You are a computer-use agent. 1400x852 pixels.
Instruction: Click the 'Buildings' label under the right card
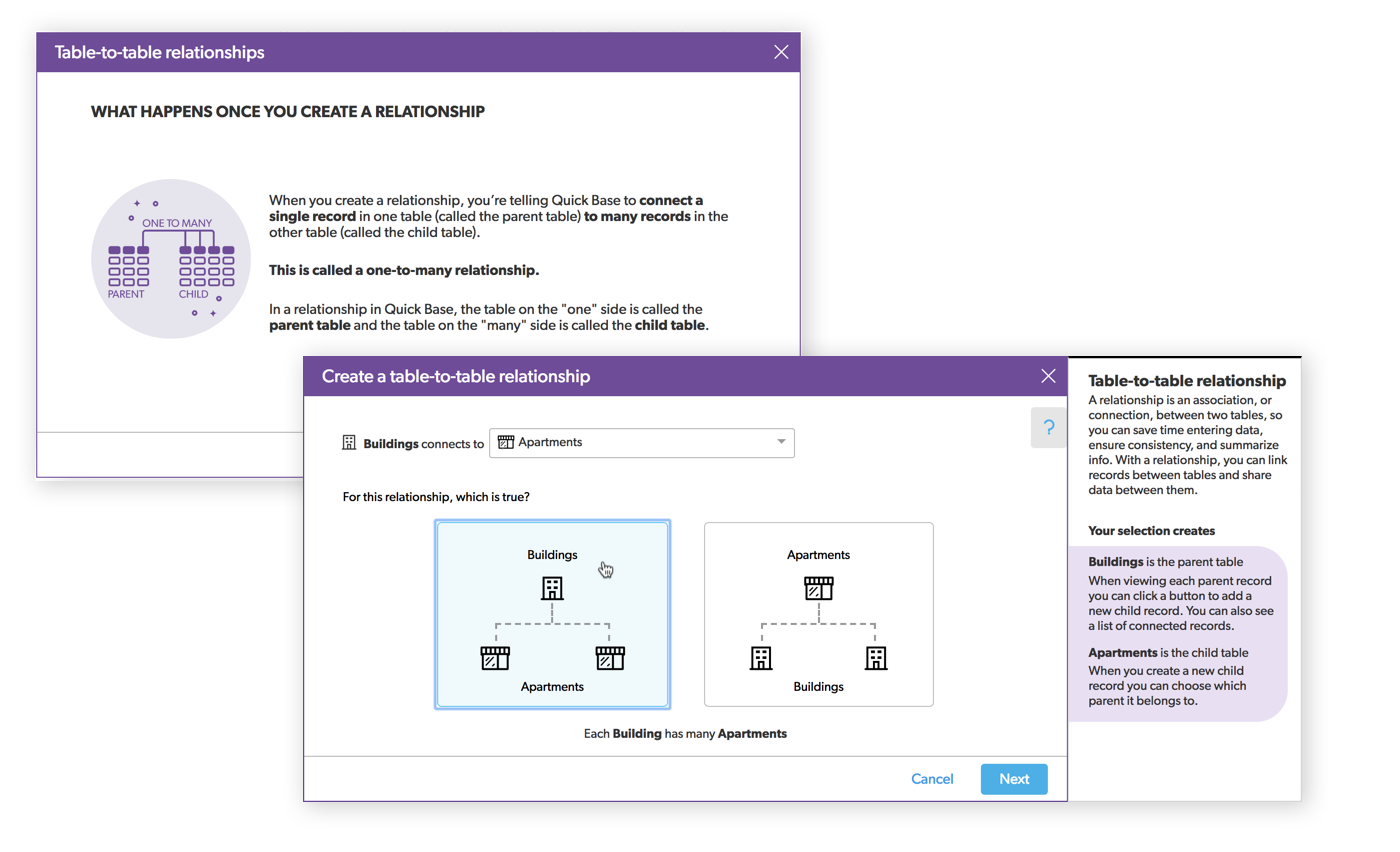pos(818,687)
